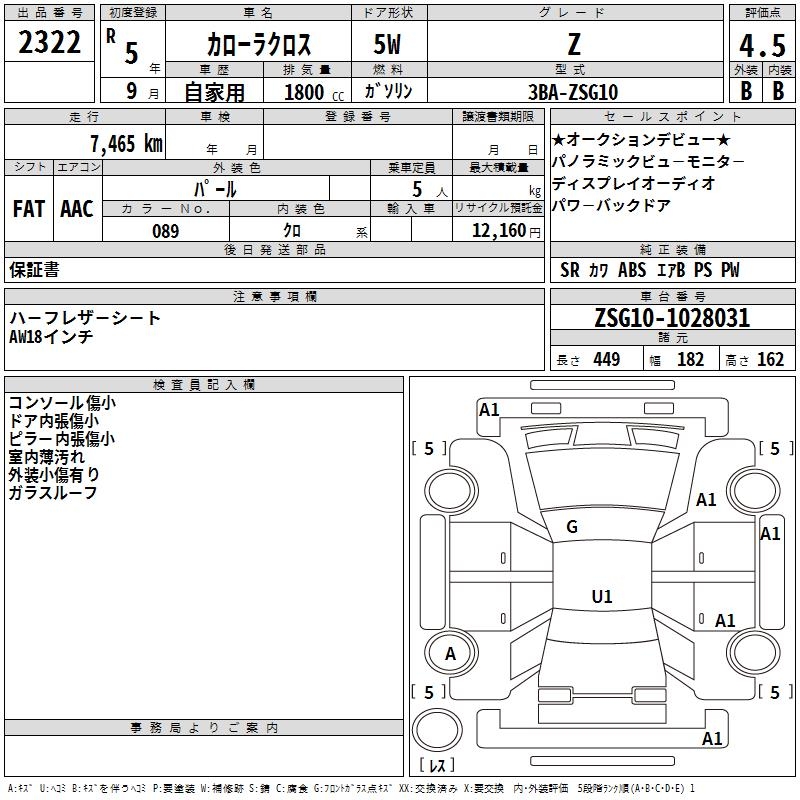This screenshot has height=800, width=800.
Task: Click the ハーフレザーシート note
Action: click(85, 318)
